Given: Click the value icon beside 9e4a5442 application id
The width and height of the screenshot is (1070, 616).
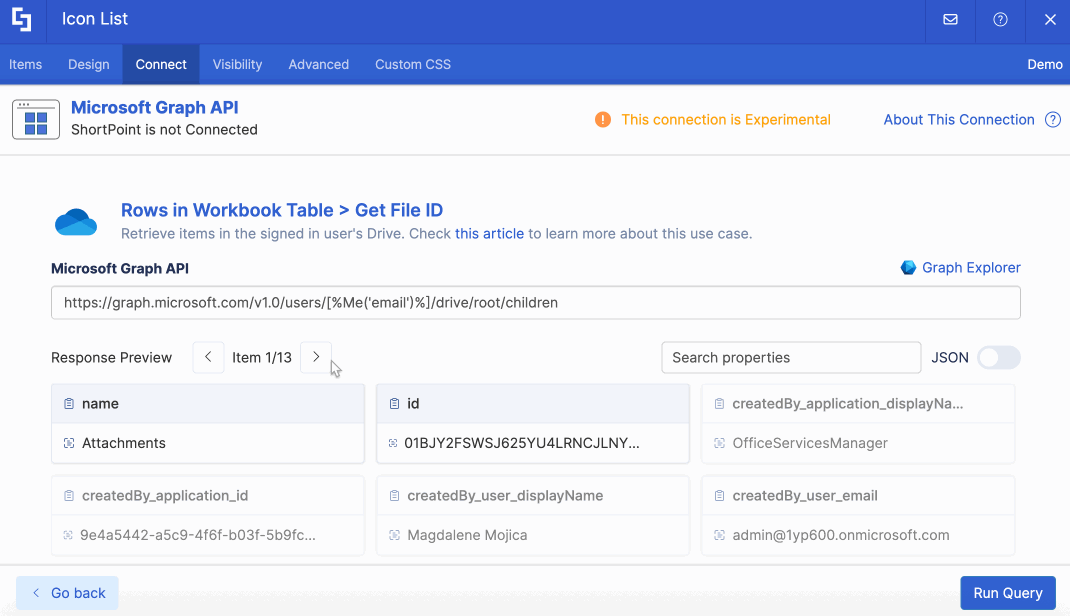Looking at the screenshot, I should coord(68,536).
